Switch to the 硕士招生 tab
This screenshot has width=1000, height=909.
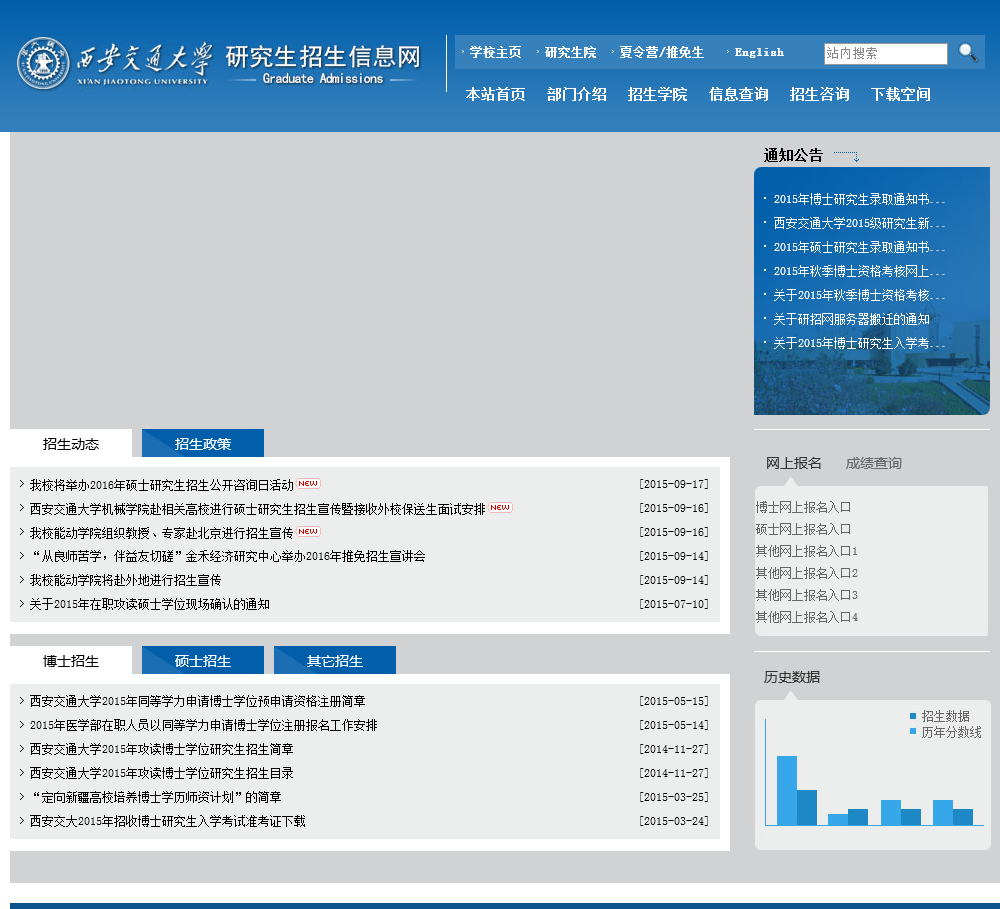click(203, 660)
